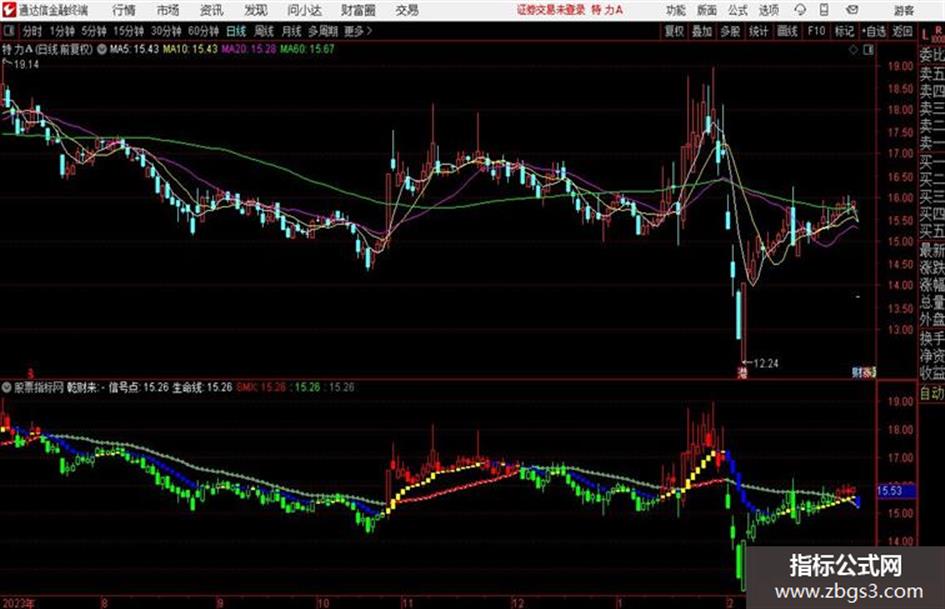
Task: Click the 12.24 lowest price label
Action: point(765,364)
